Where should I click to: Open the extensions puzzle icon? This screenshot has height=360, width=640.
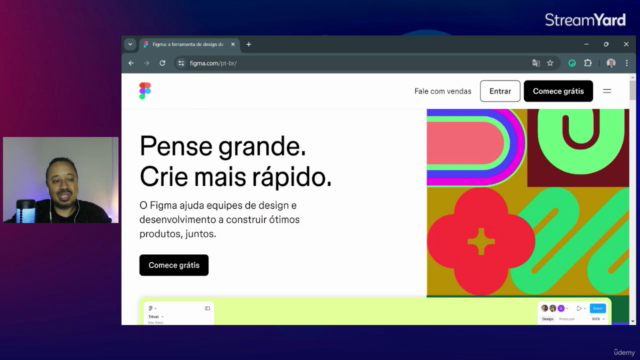point(588,63)
